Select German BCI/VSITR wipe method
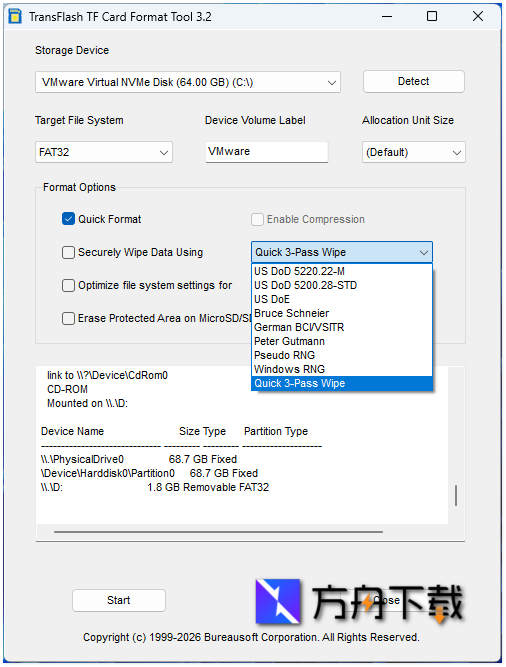This screenshot has height=667, width=506. (x=342, y=327)
